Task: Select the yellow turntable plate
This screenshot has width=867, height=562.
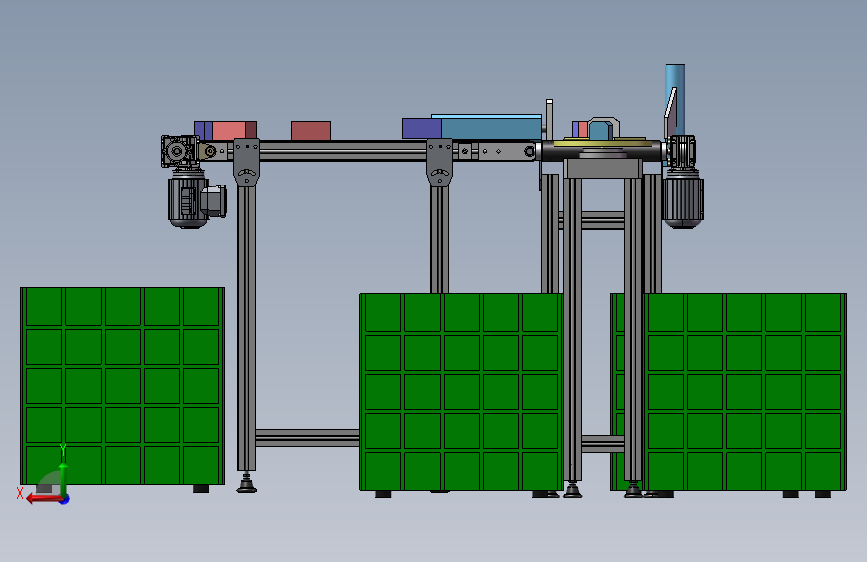Action: click(604, 142)
